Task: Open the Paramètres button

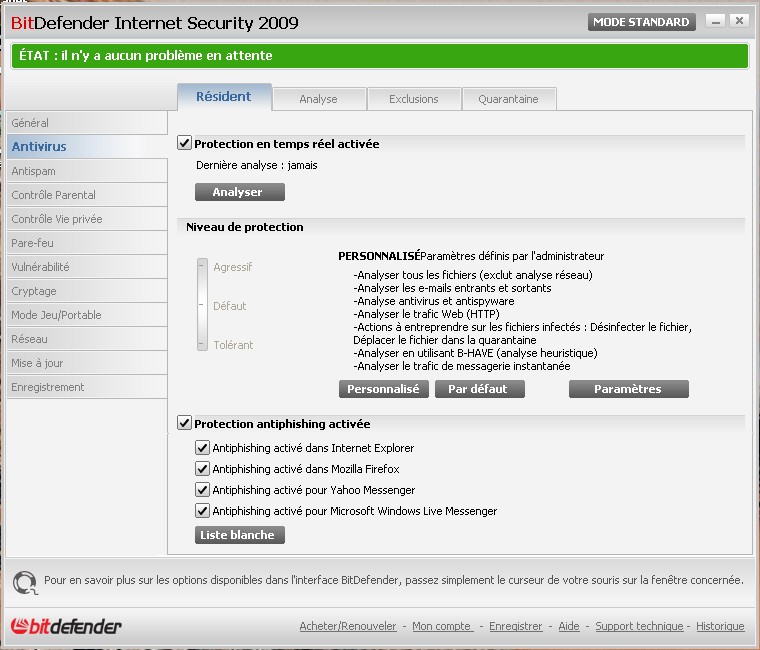Action: click(x=629, y=389)
